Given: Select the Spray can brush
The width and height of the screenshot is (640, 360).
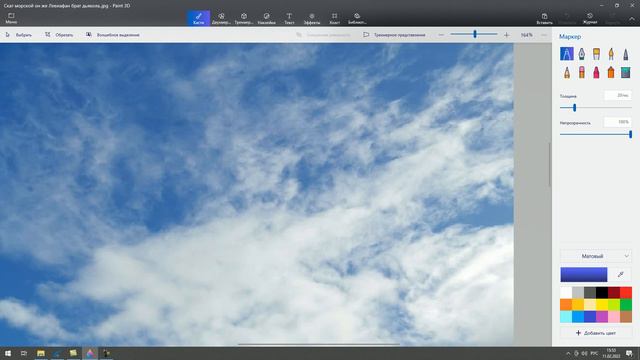Looking at the screenshot, I should point(611,73).
